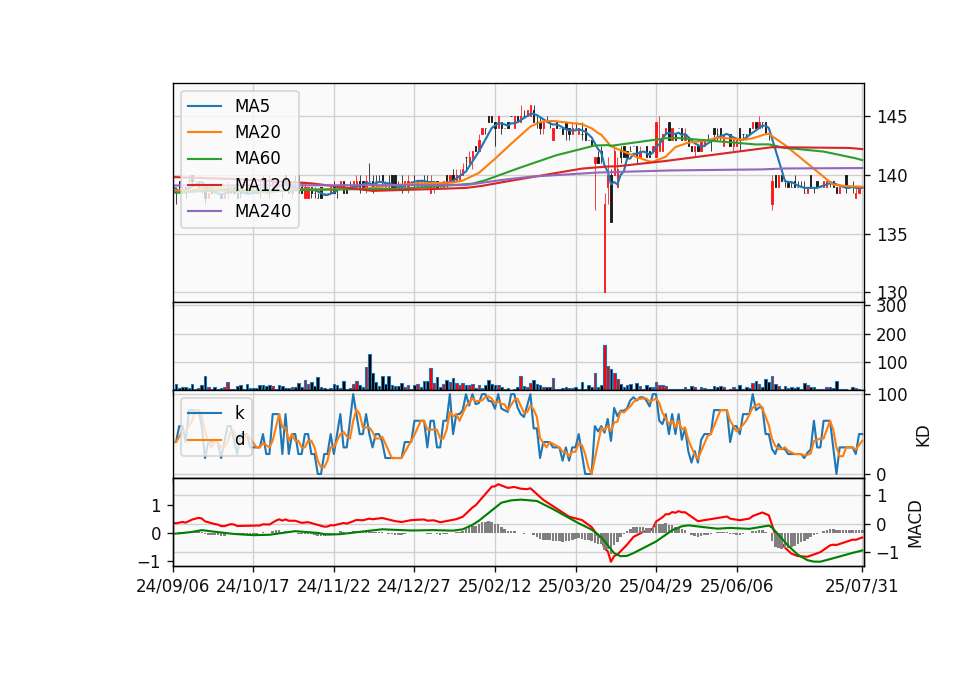The height and width of the screenshot is (690, 960).
Task: Click the 100 tick on KD axis
Action: [892, 395]
